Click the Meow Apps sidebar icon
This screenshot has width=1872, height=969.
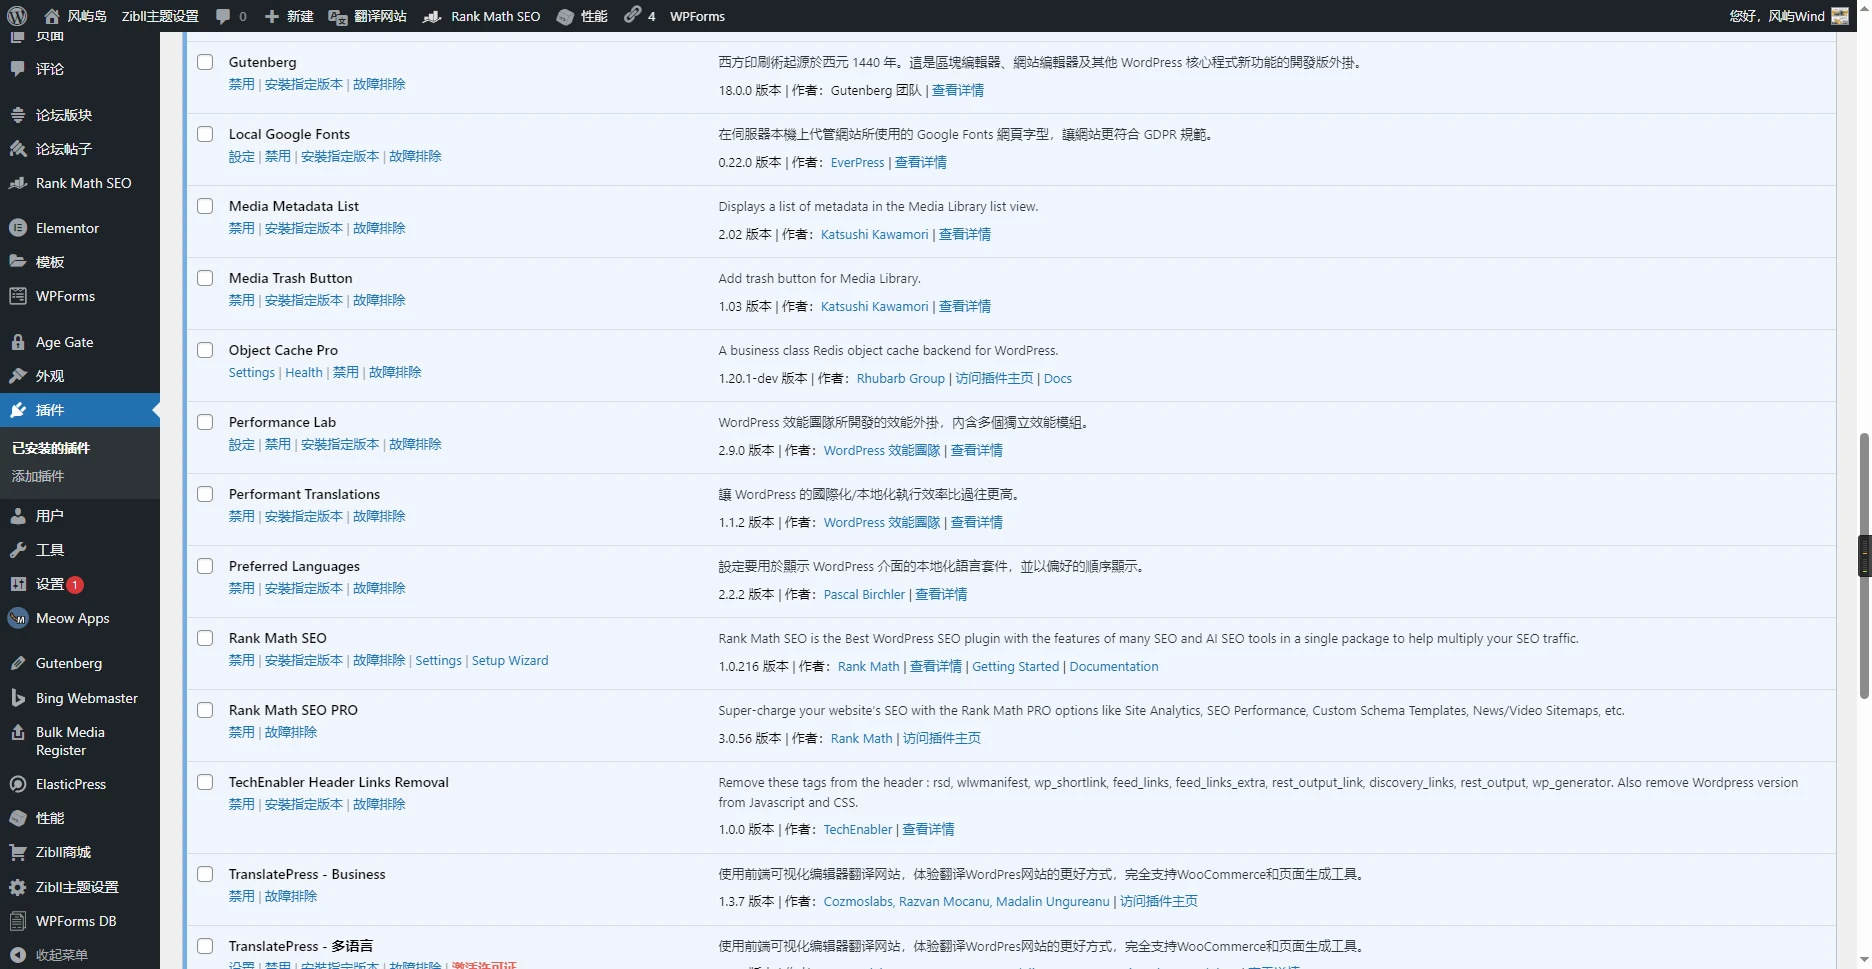pyautogui.click(x=18, y=618)
